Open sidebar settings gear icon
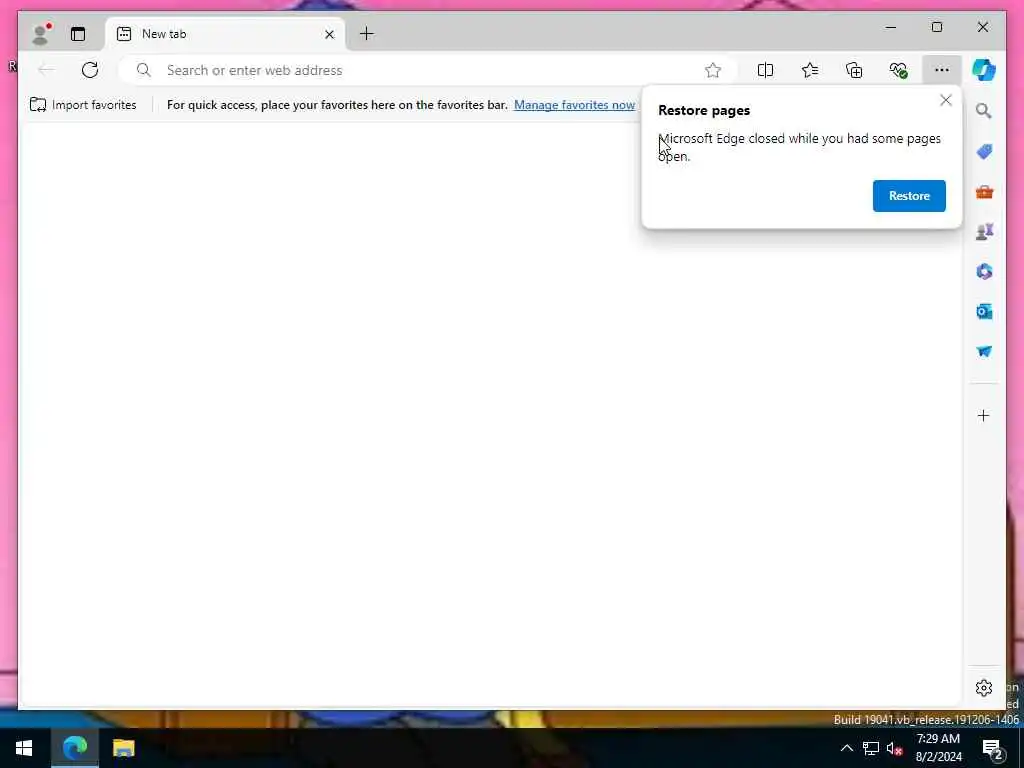1024x768 pixels. [984, 688]
